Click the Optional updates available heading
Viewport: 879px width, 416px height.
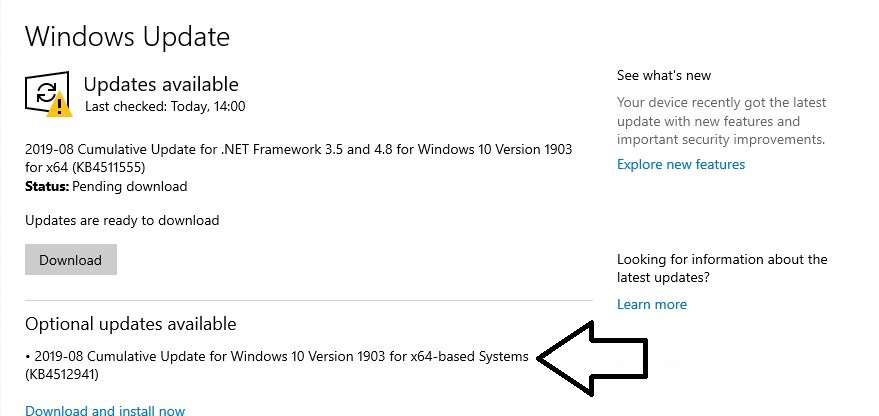[131, 323]
